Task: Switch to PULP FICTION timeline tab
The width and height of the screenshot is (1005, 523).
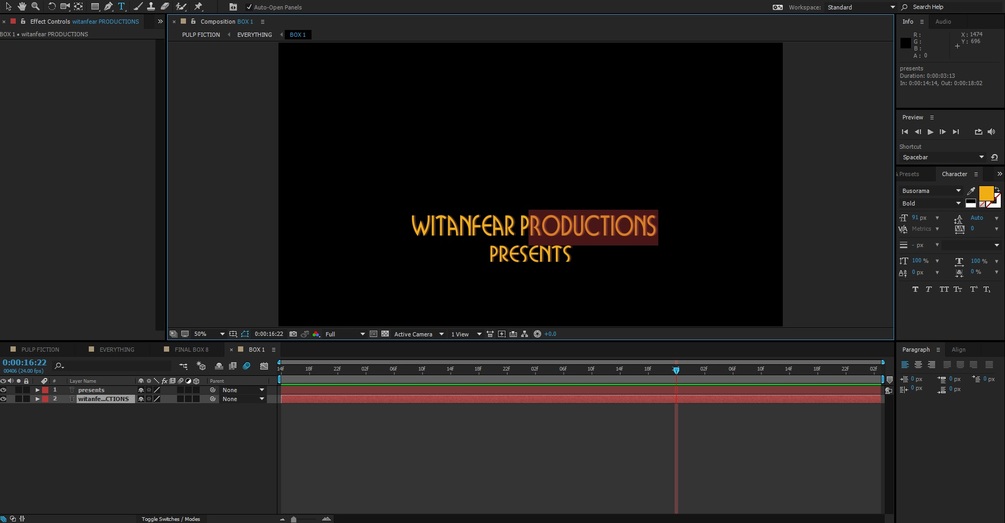Action: 40,349
